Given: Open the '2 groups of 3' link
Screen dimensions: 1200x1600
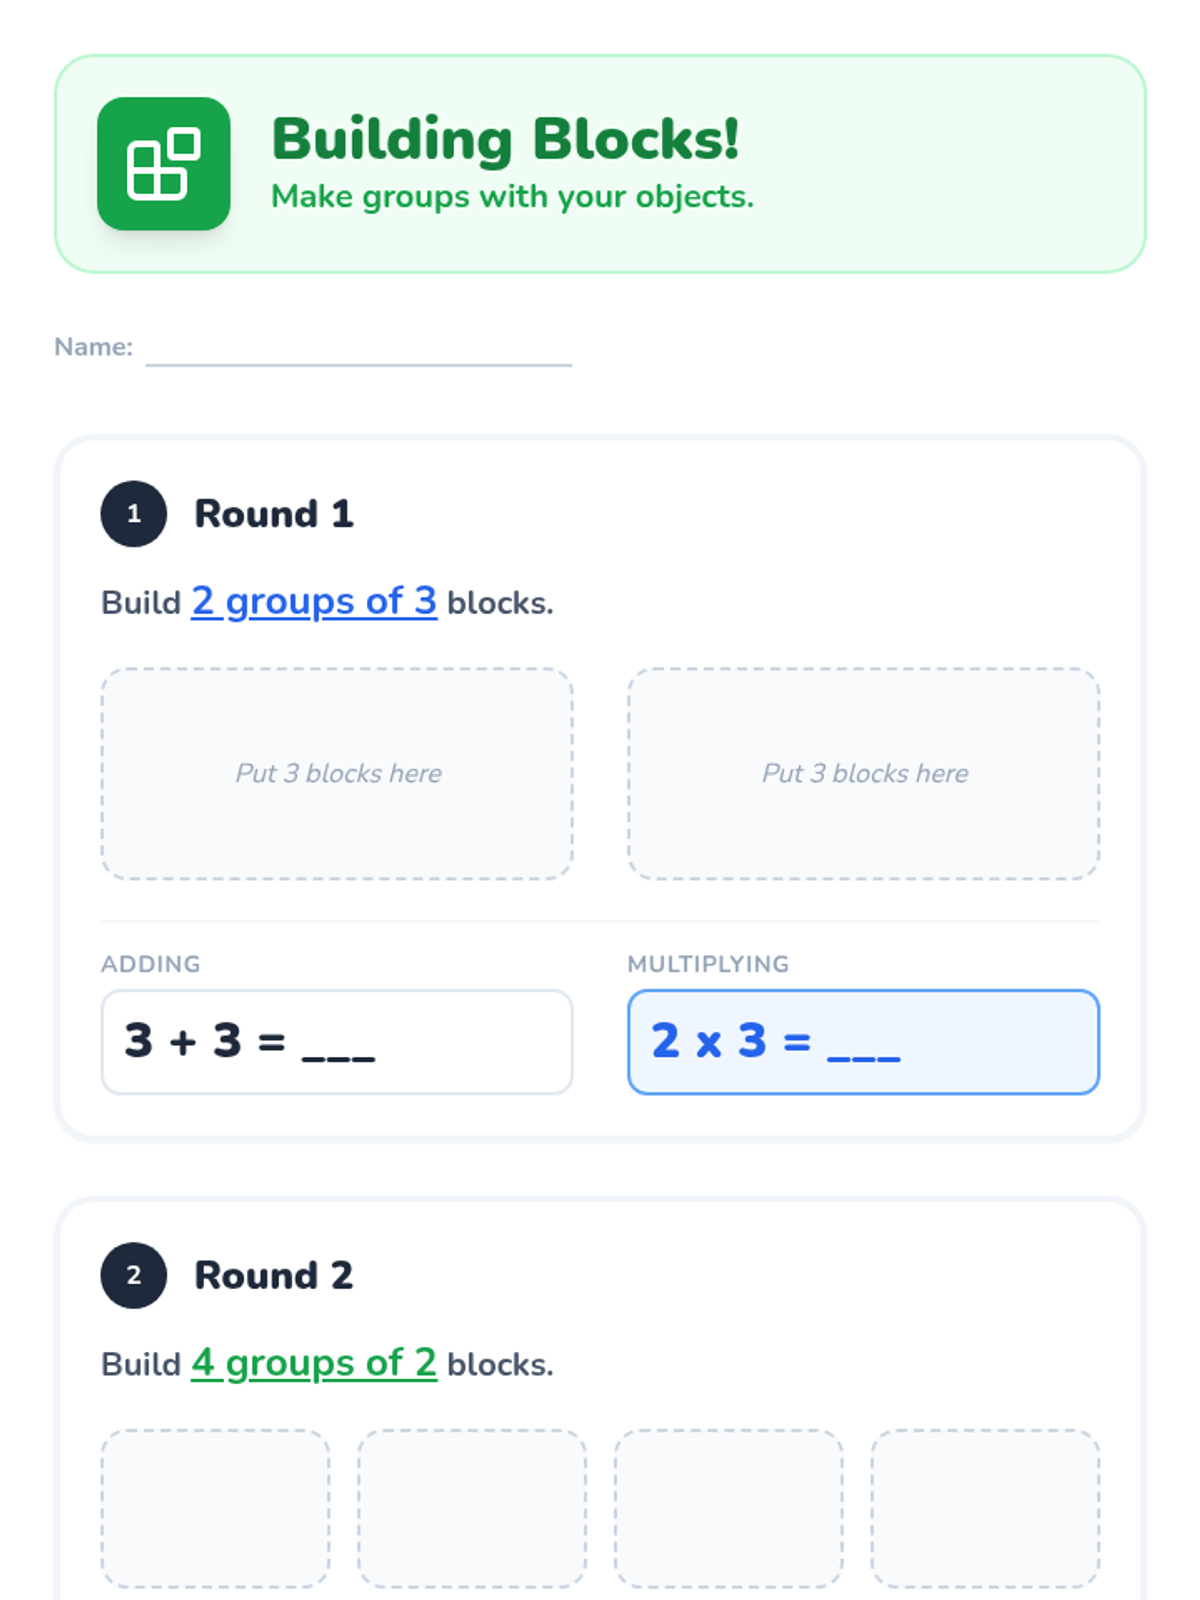Looking at the screenshot, I should click(314, 601).
